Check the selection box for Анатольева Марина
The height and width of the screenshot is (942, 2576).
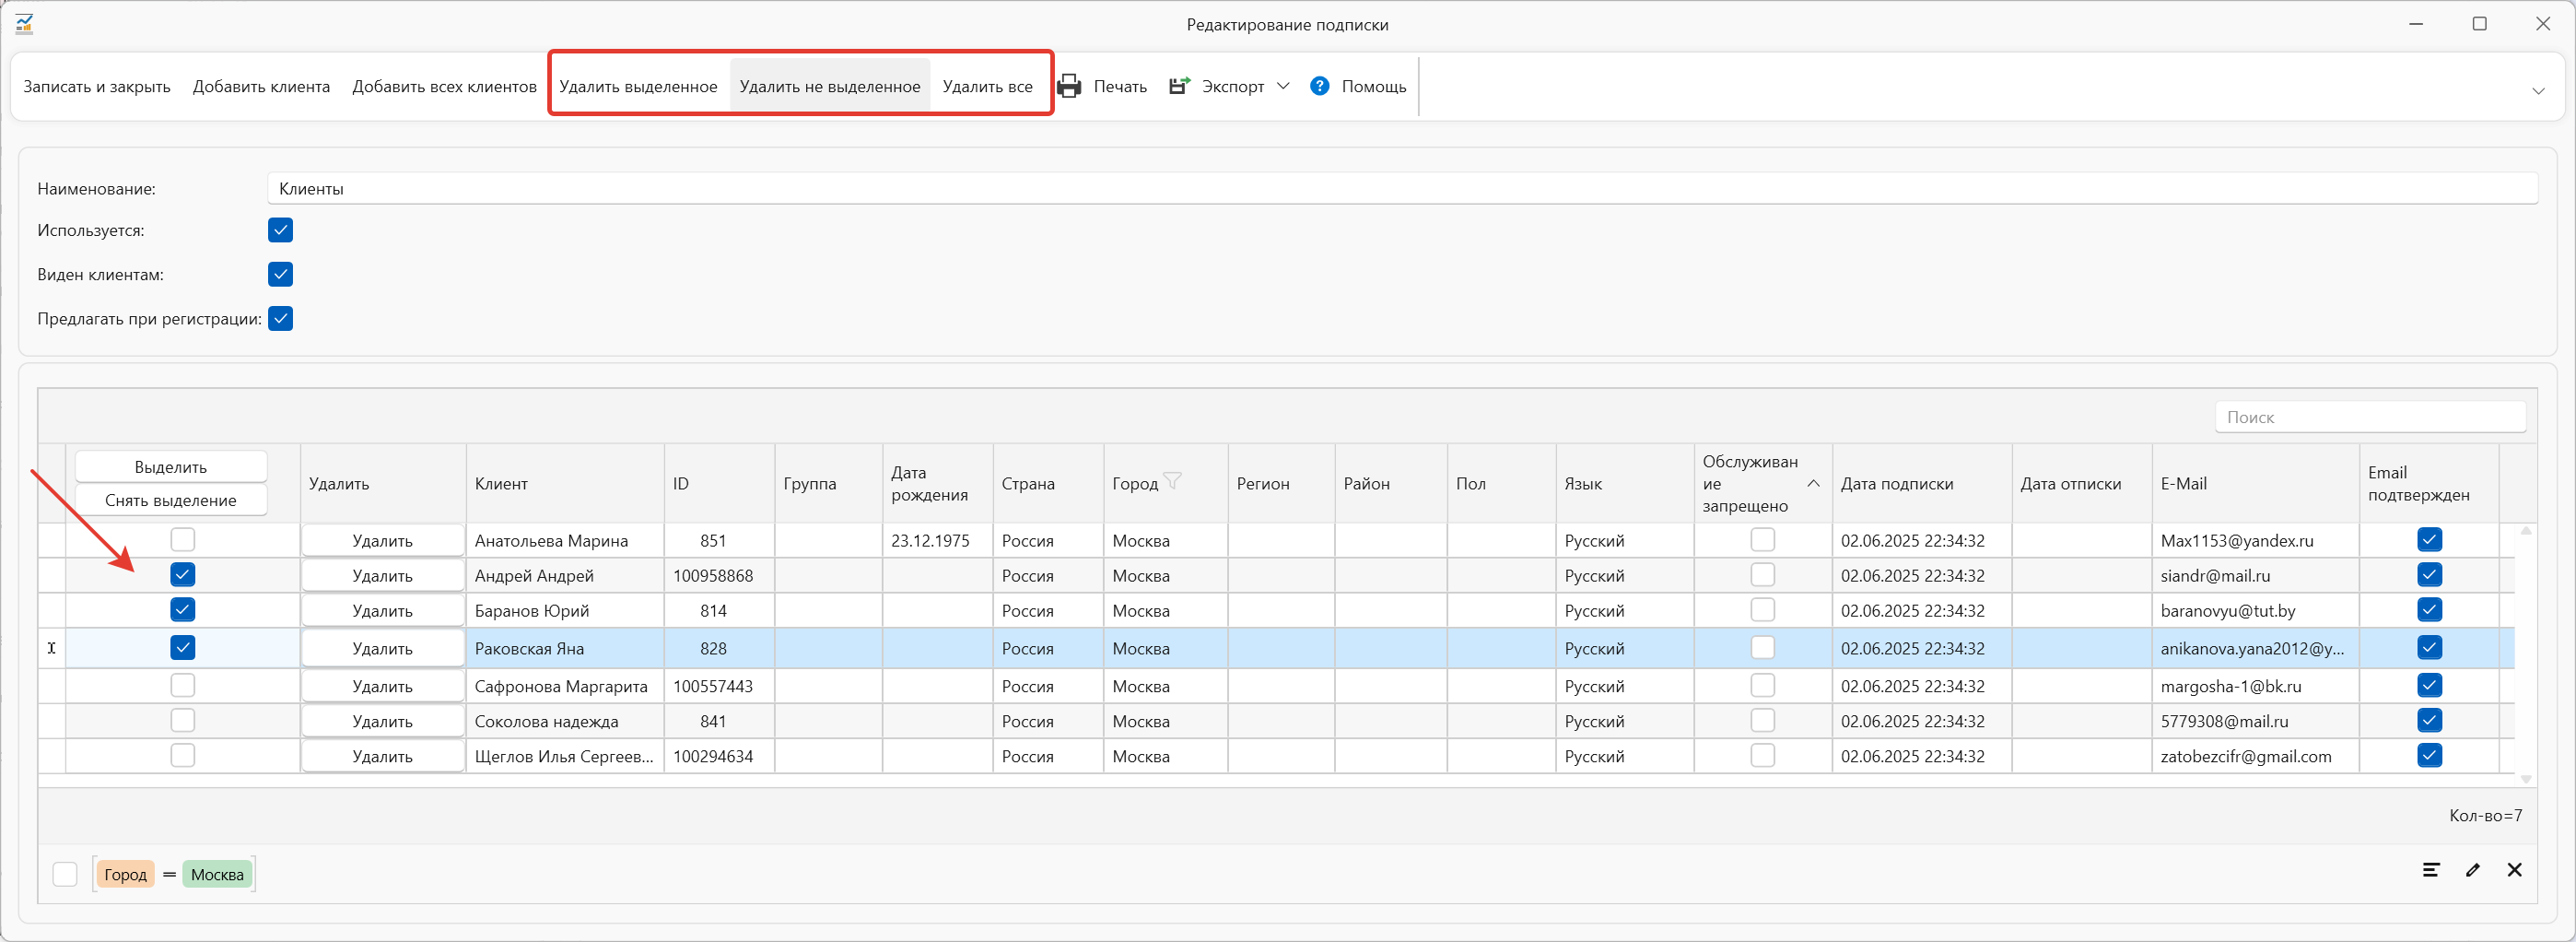click(x=182, y=540)
